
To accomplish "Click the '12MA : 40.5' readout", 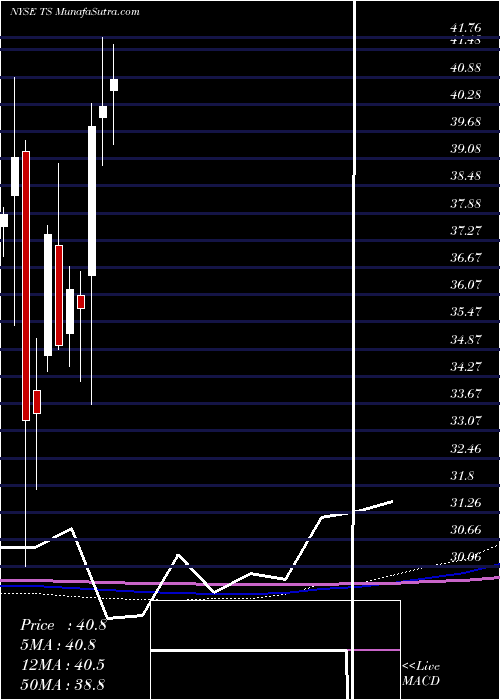I will tap(62, 664).
